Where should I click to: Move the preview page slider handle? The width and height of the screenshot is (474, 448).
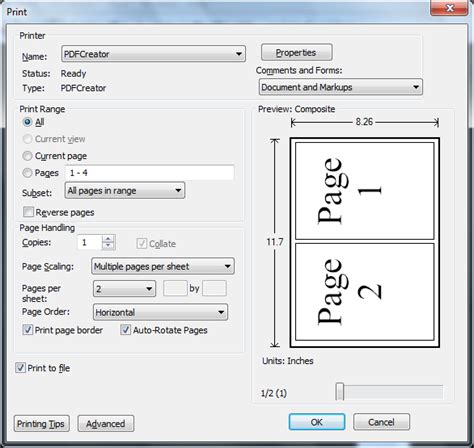(340, 392)
